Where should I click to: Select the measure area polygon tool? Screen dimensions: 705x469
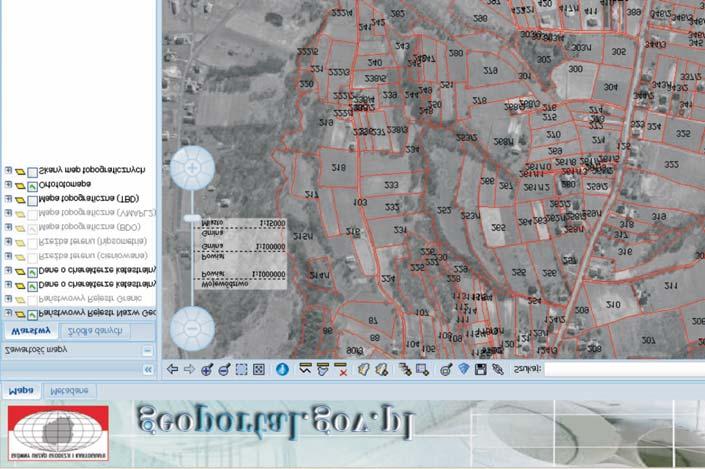click(x=323, y=369)
